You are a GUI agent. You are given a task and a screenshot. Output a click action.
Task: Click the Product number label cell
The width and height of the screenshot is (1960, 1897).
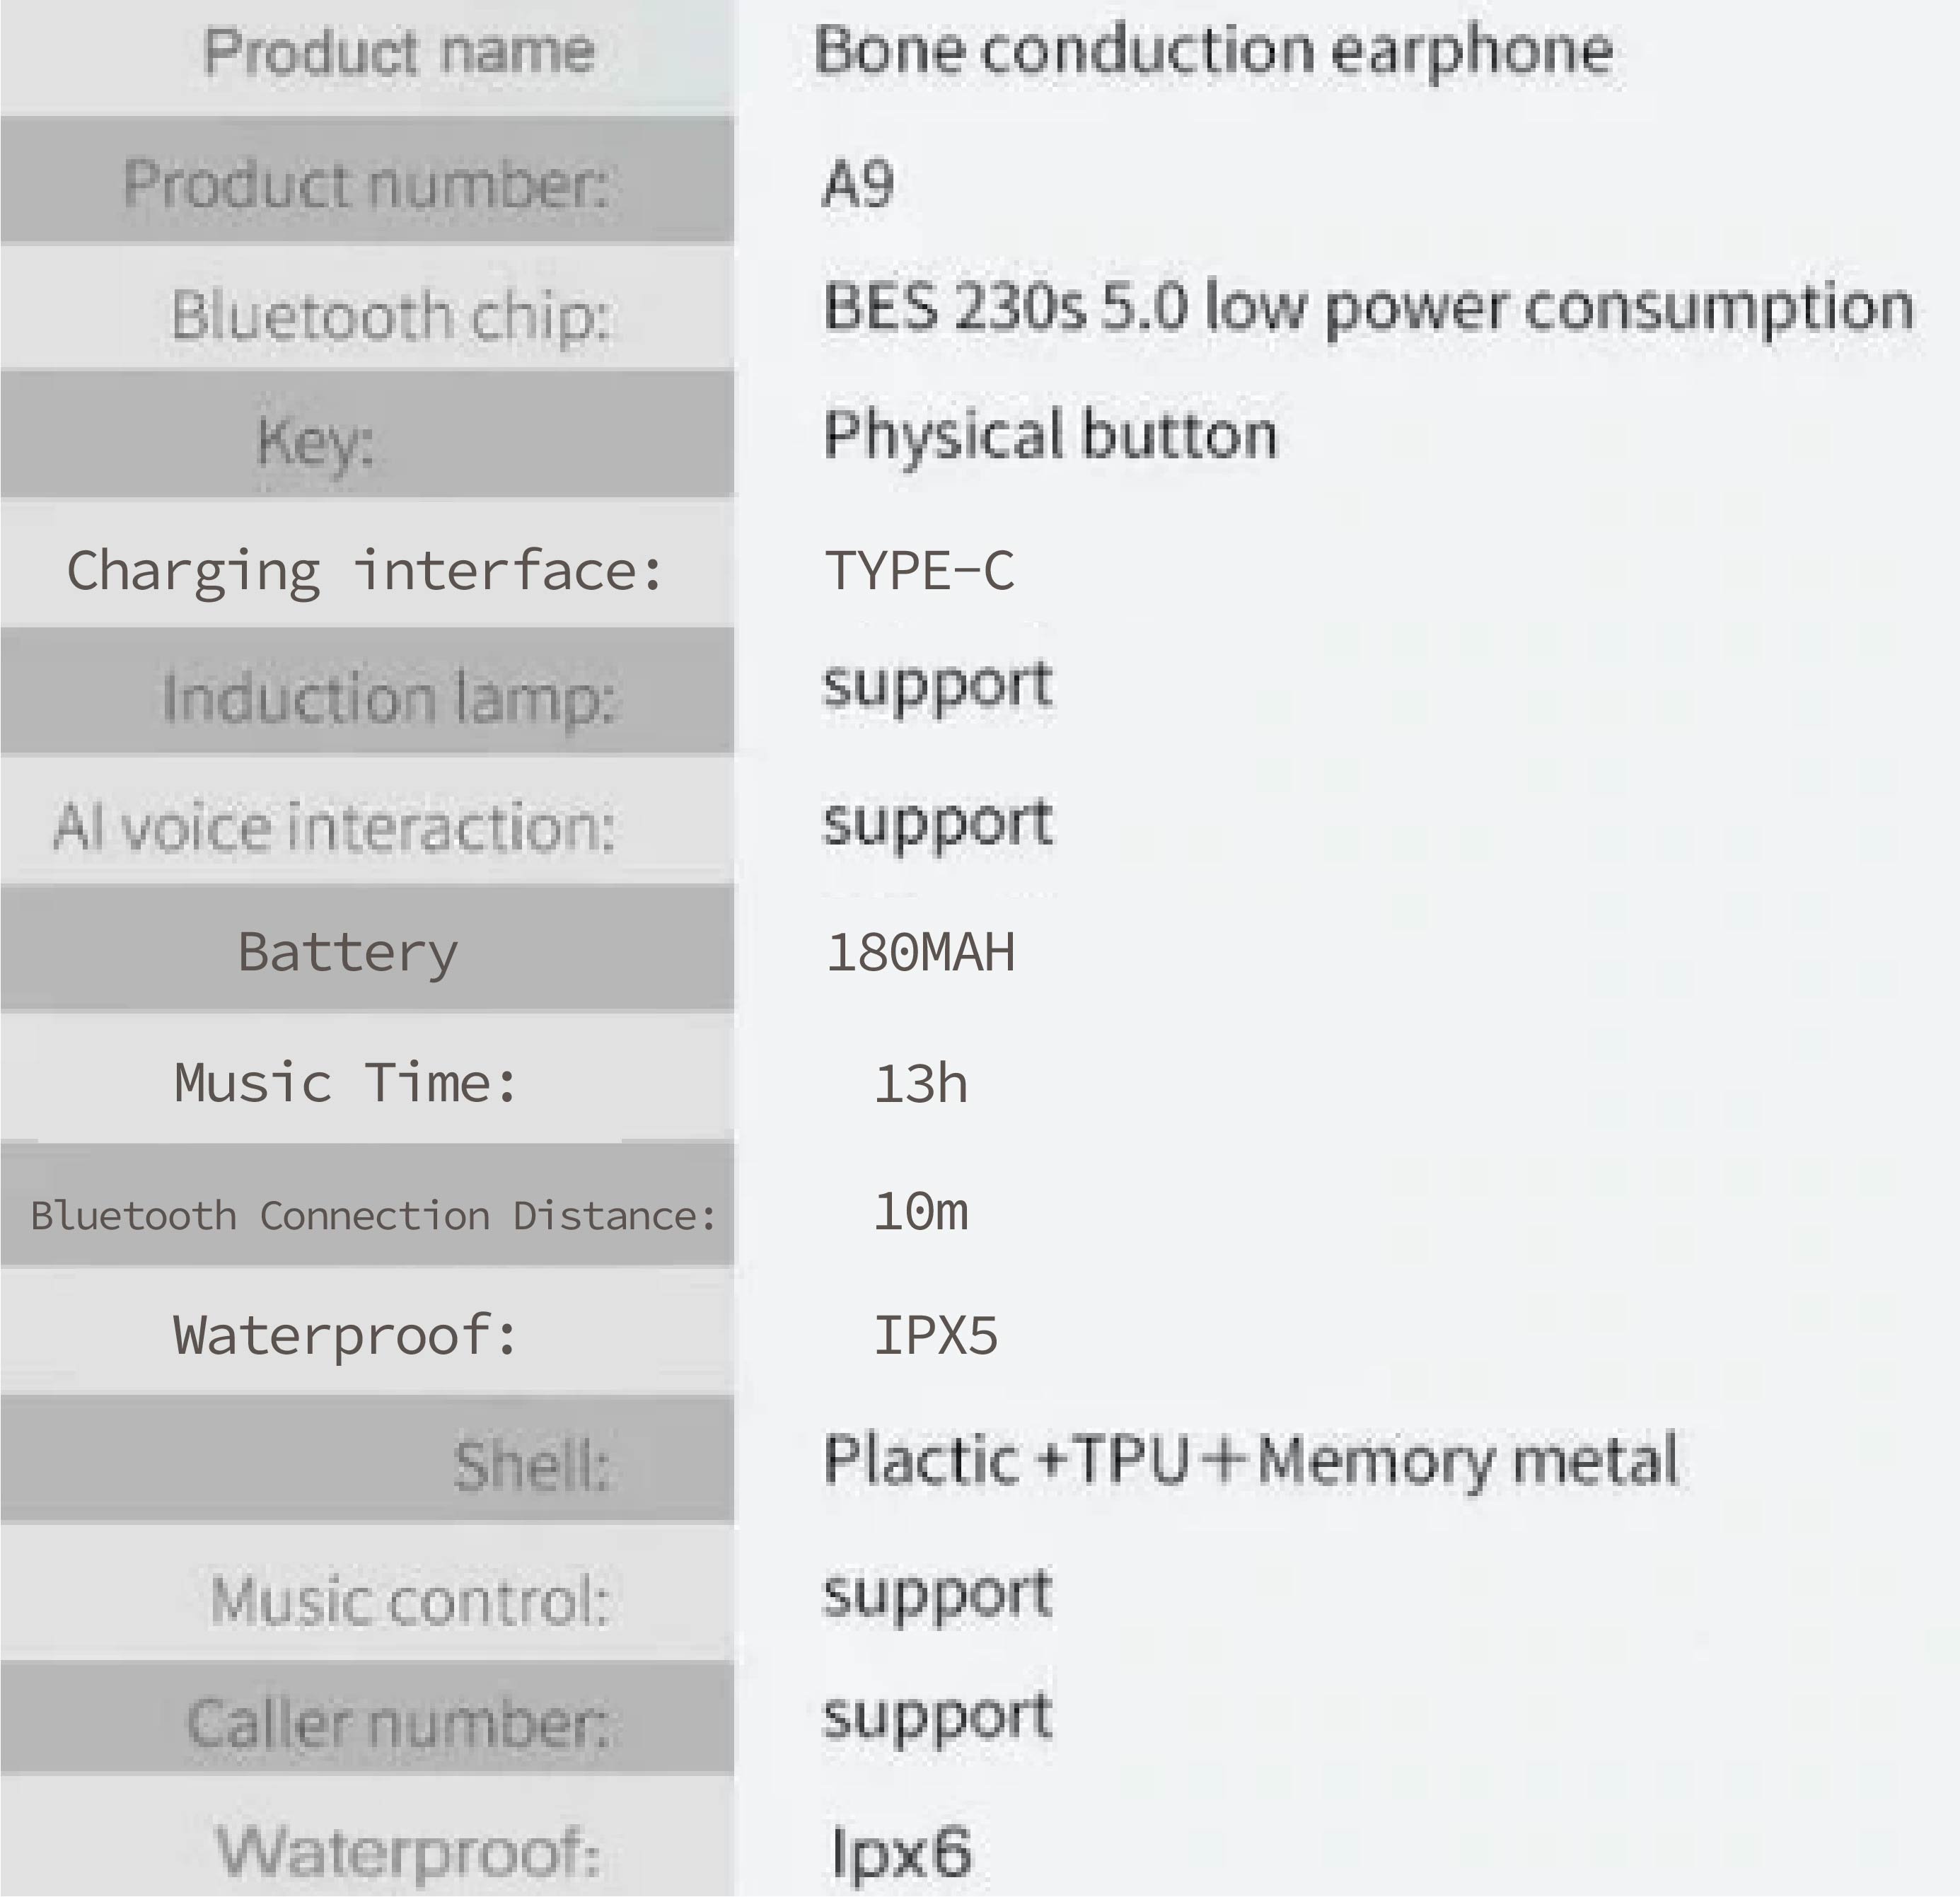click(367, 180)
